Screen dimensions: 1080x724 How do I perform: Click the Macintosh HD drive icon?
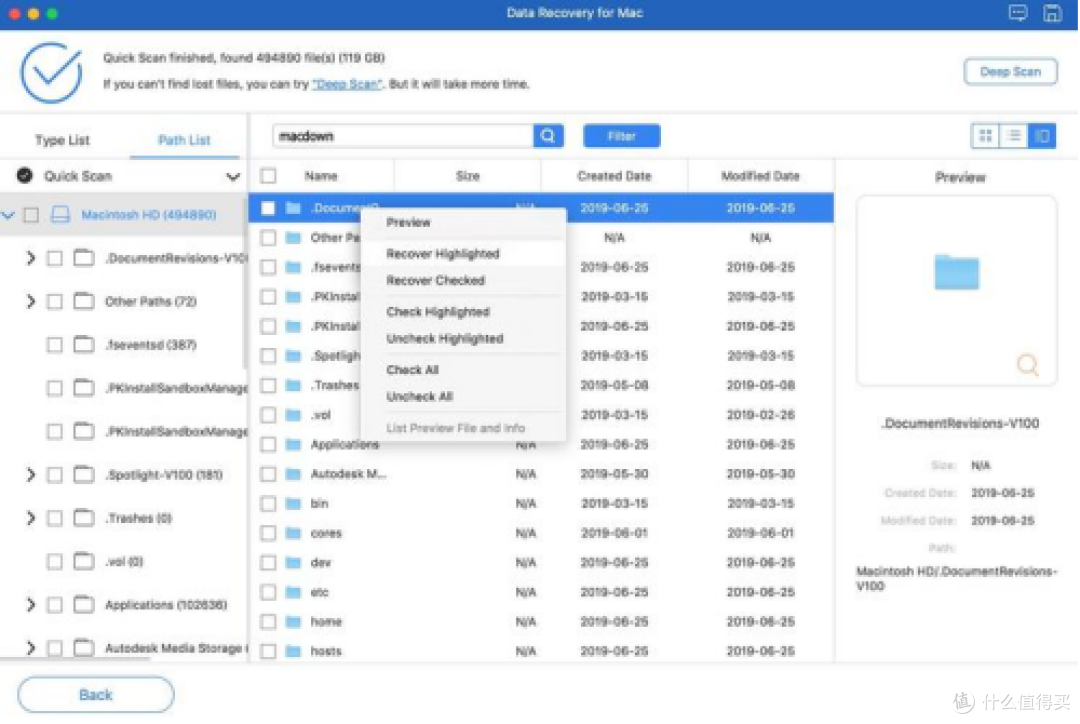tap(61, 214)
